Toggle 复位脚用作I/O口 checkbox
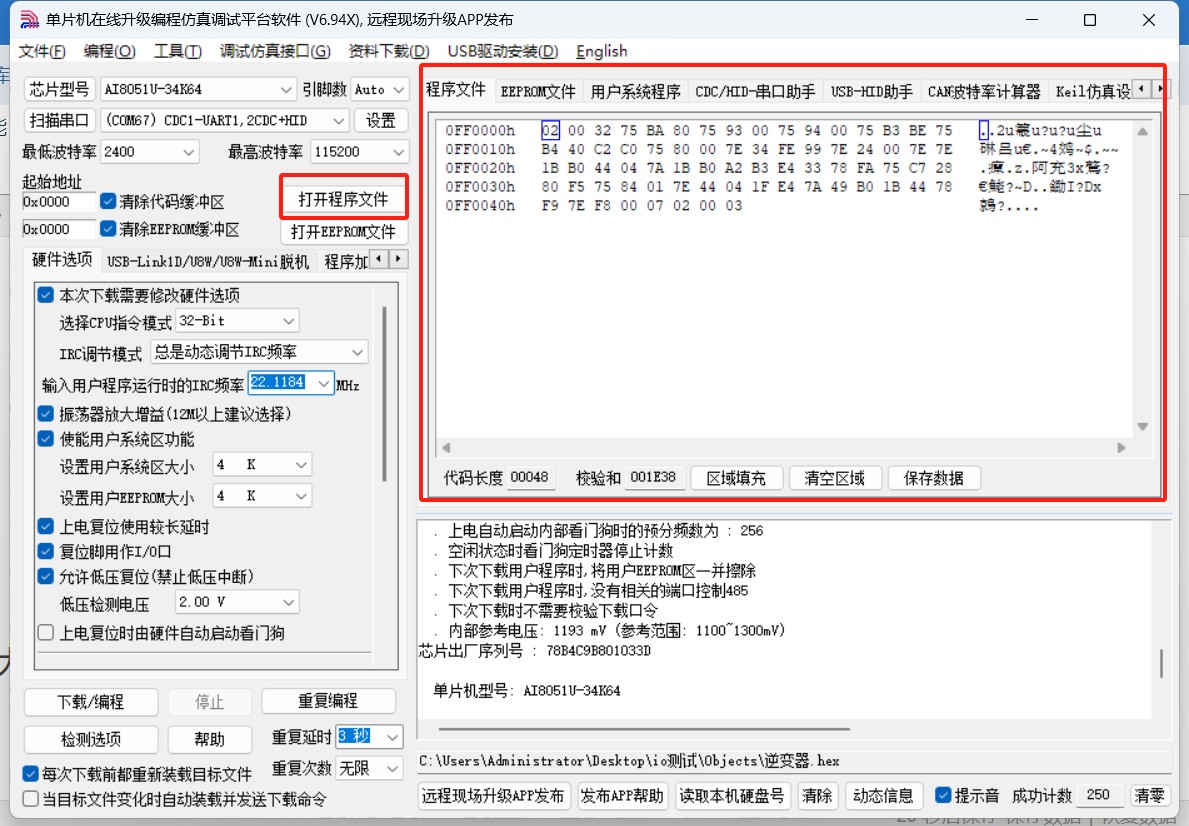 point(46,551)
